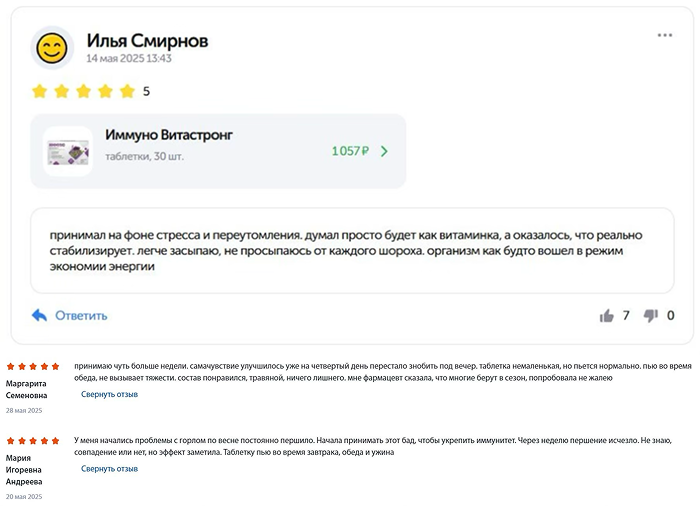Click the Иммуно Витастронг product thumbnail

(68, 152)
